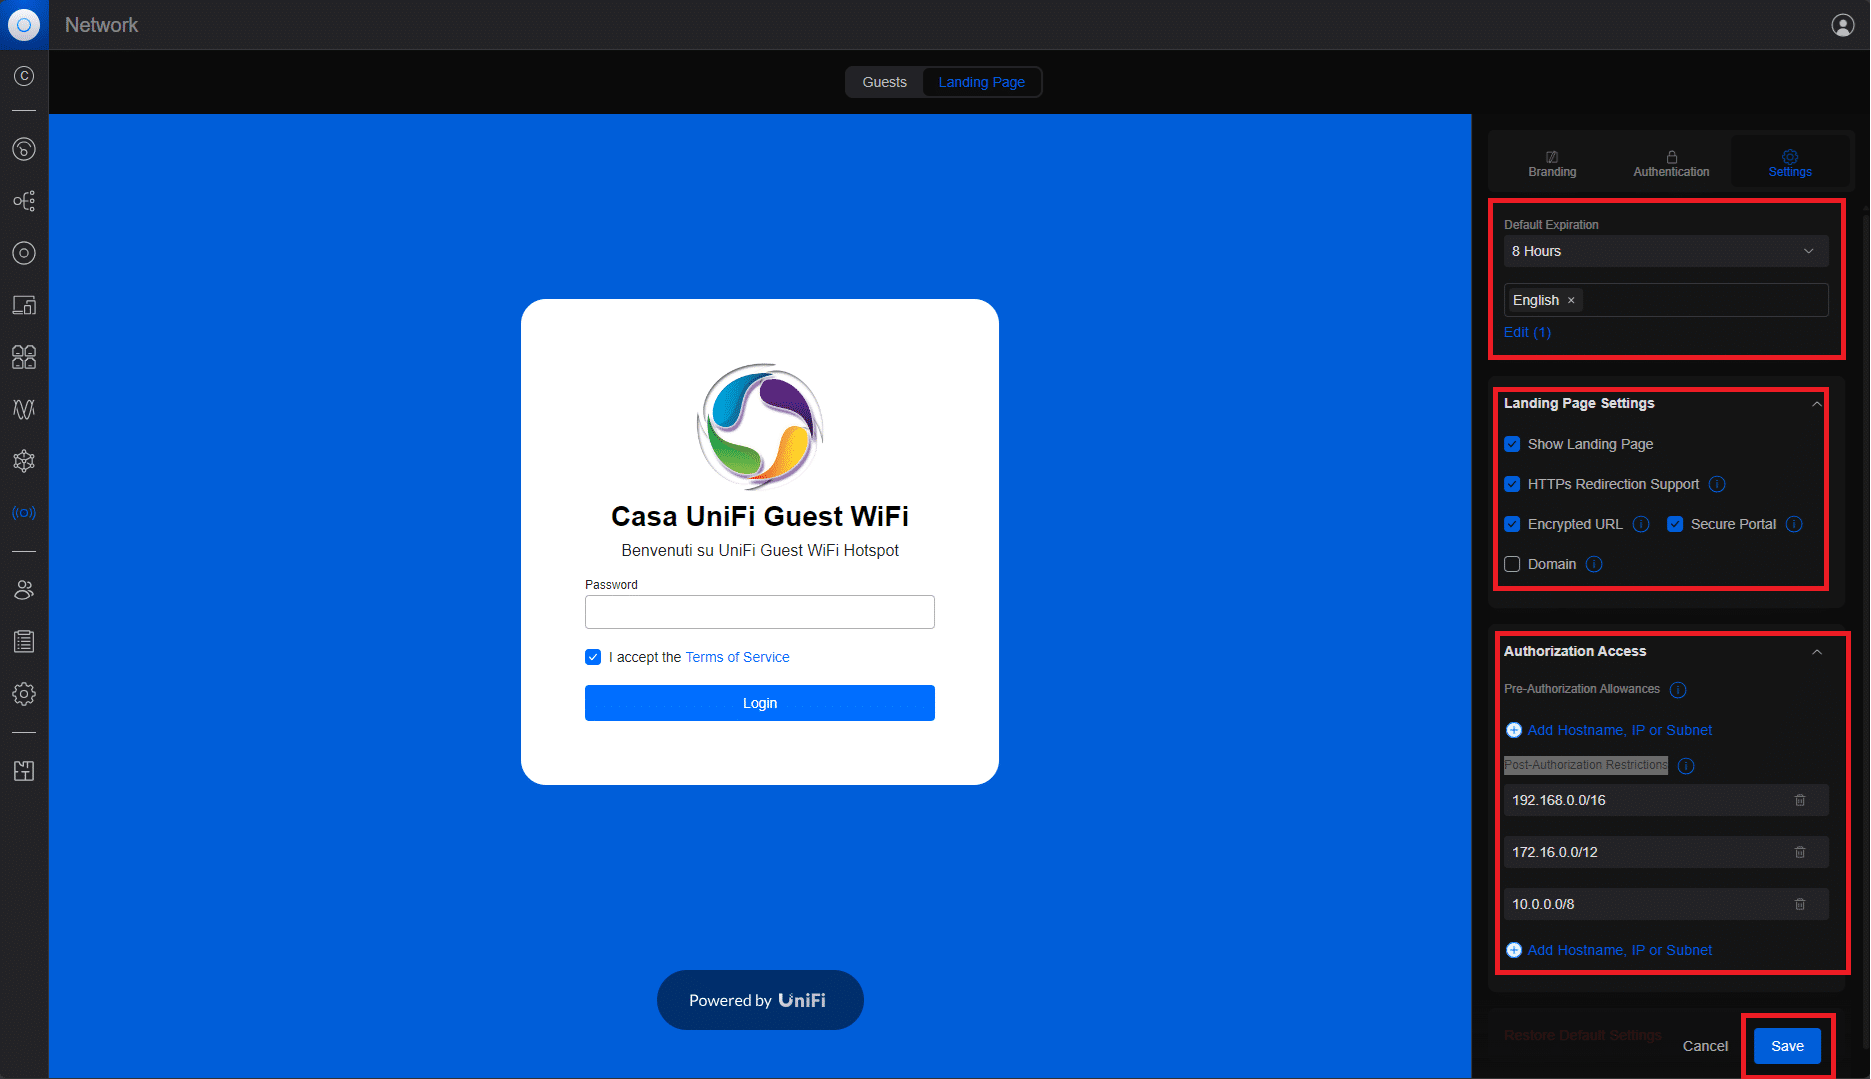1871x1079 pixels.
Task: Open the Admins and users icon
Action: [24, 590]
